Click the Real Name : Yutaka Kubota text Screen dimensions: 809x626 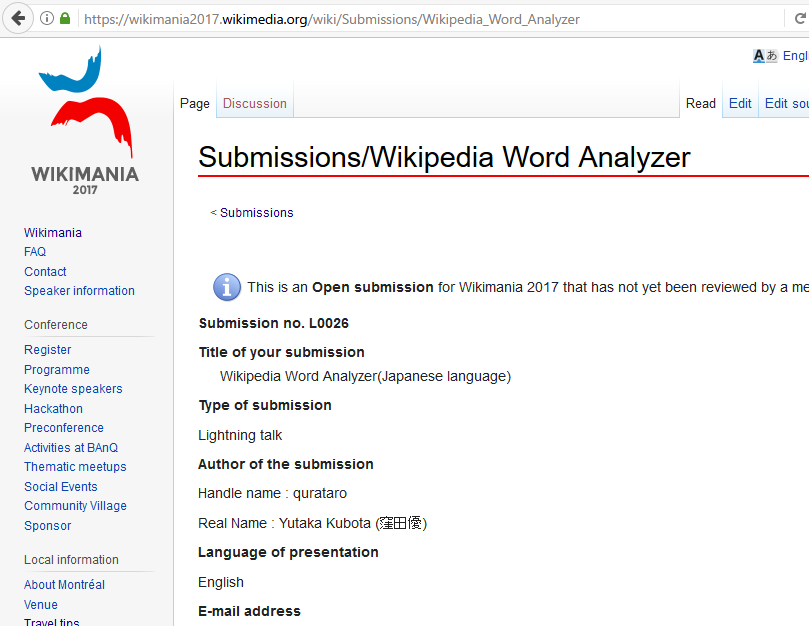pyautogui.click(x=313, y=523)
